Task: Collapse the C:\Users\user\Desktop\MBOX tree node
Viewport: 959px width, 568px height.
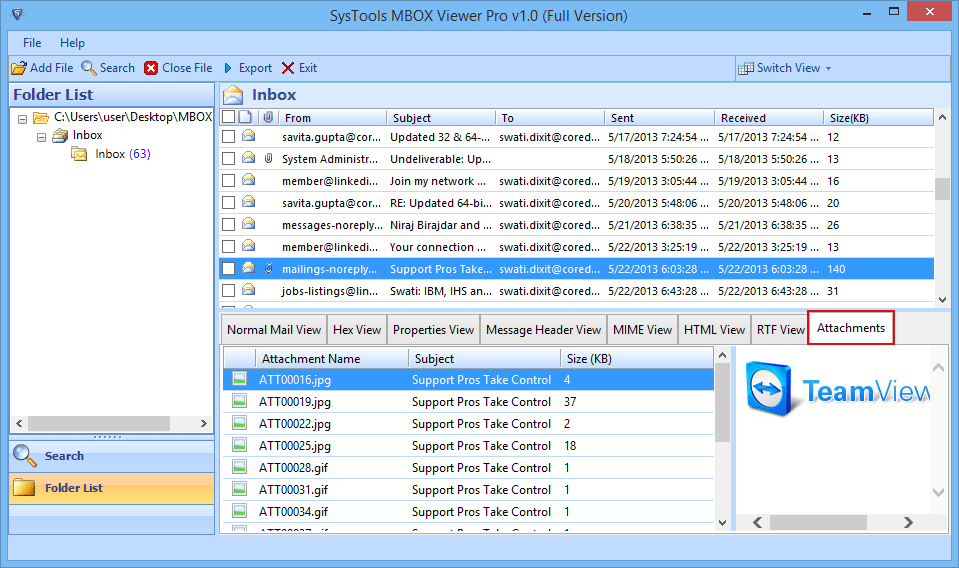Action: click(23, 119)
